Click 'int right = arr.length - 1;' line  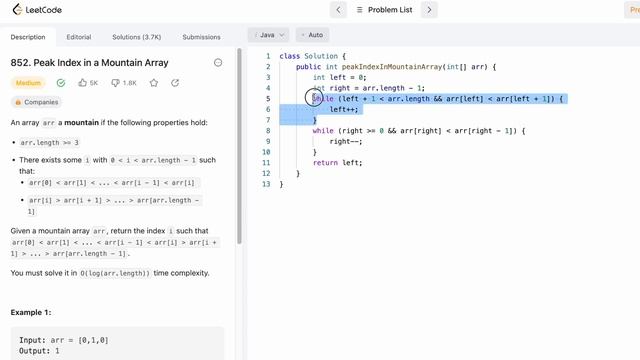pyautogui.click(x=369, y=88)
